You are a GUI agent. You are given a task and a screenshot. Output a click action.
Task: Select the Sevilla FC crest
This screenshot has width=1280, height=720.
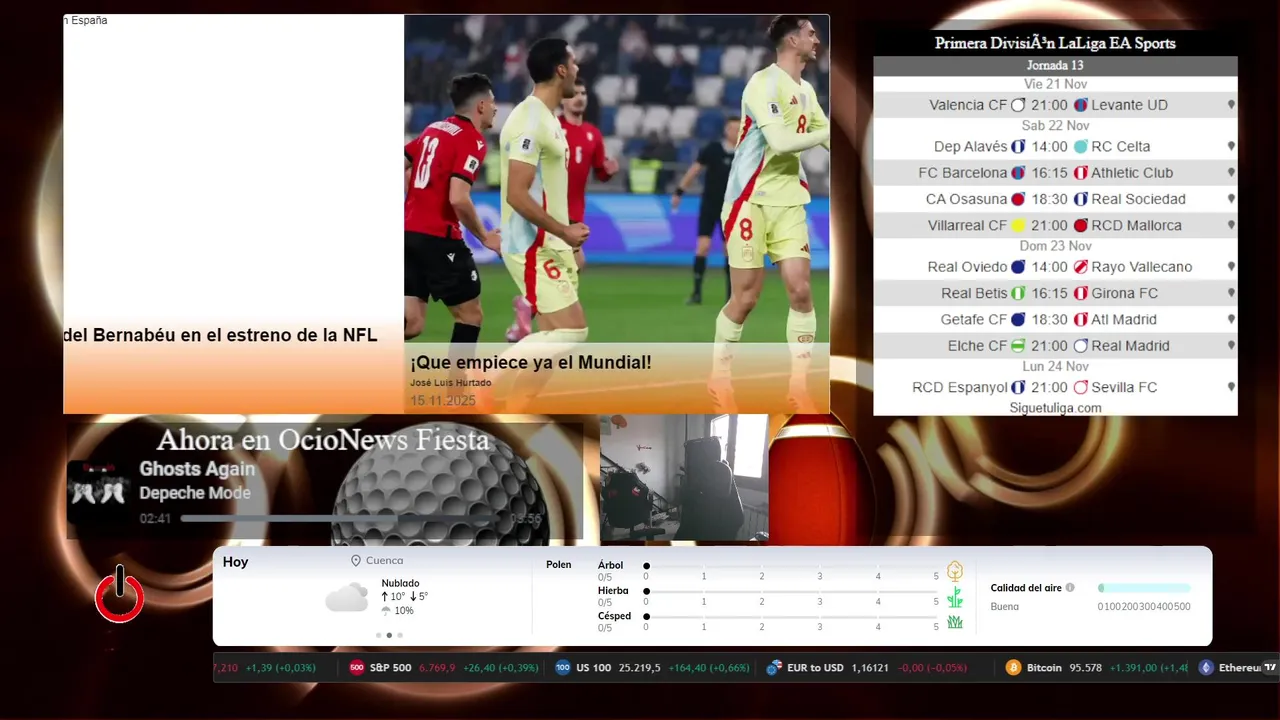(1080, 387)
